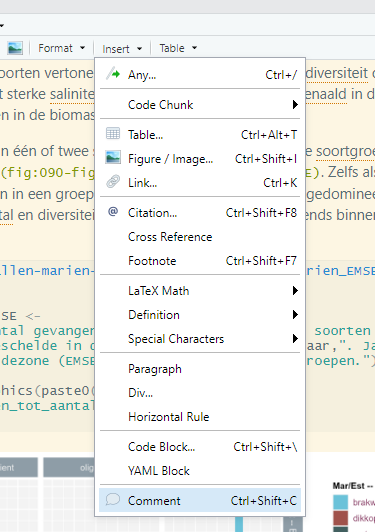
Task: Click the Figure / Image picture icon
Action: point(113,158)
